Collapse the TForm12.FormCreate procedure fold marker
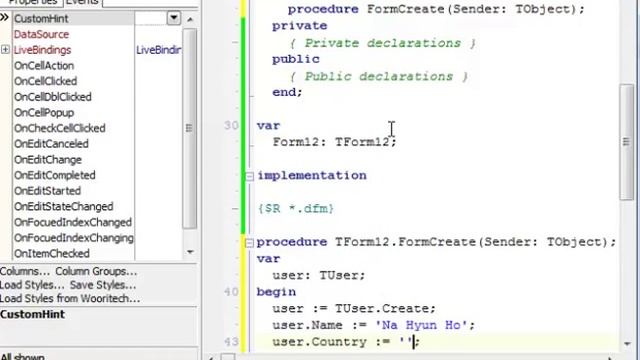Image resolution: width=640 pixels, height=360 pixels. click(x=249, y=243)
